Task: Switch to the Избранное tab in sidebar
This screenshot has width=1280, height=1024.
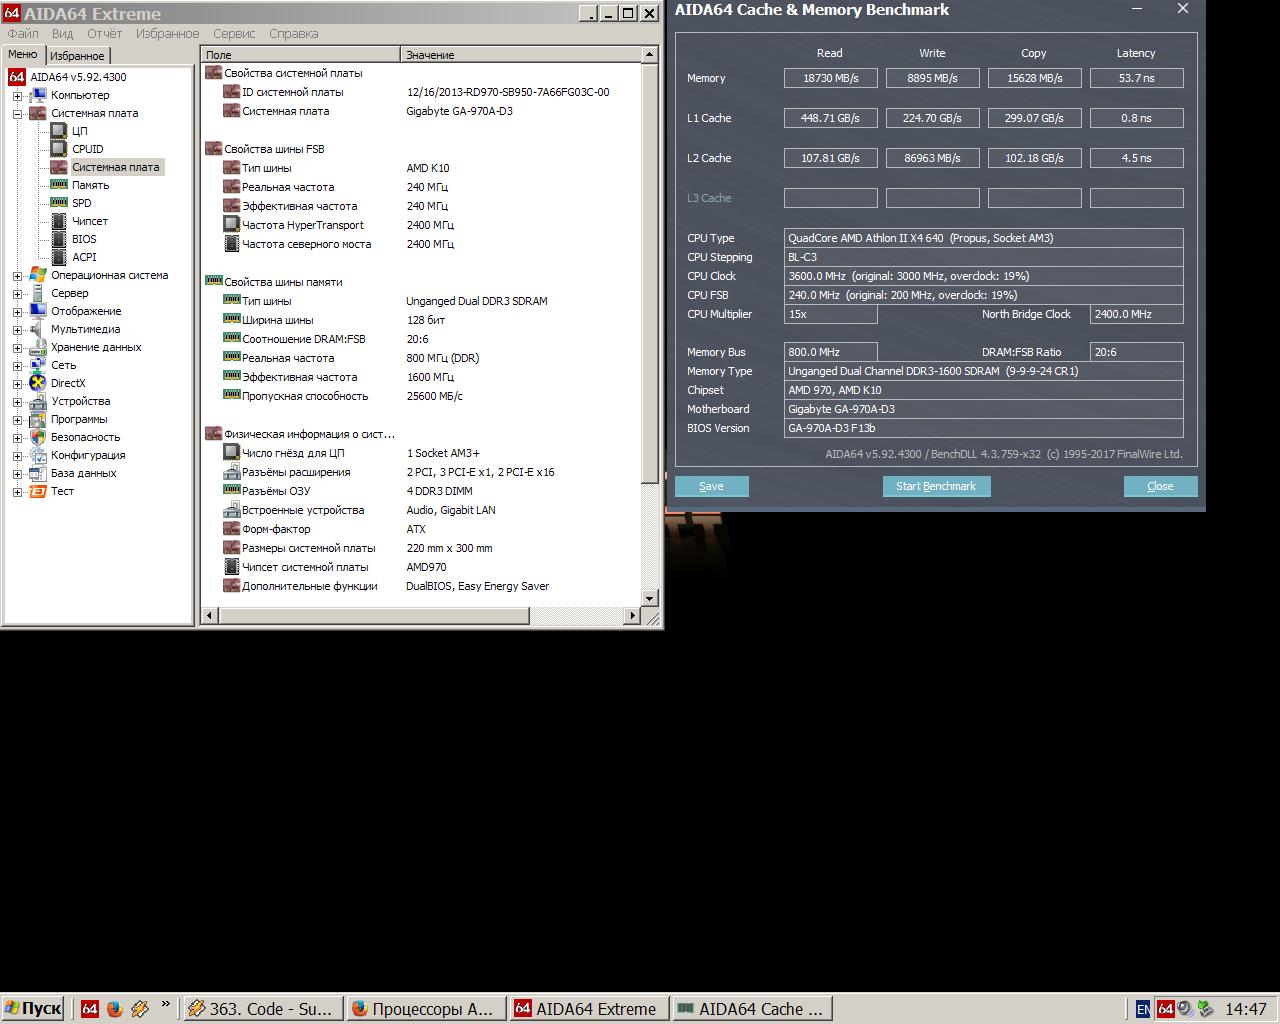Action: click(x=77, y=56)
